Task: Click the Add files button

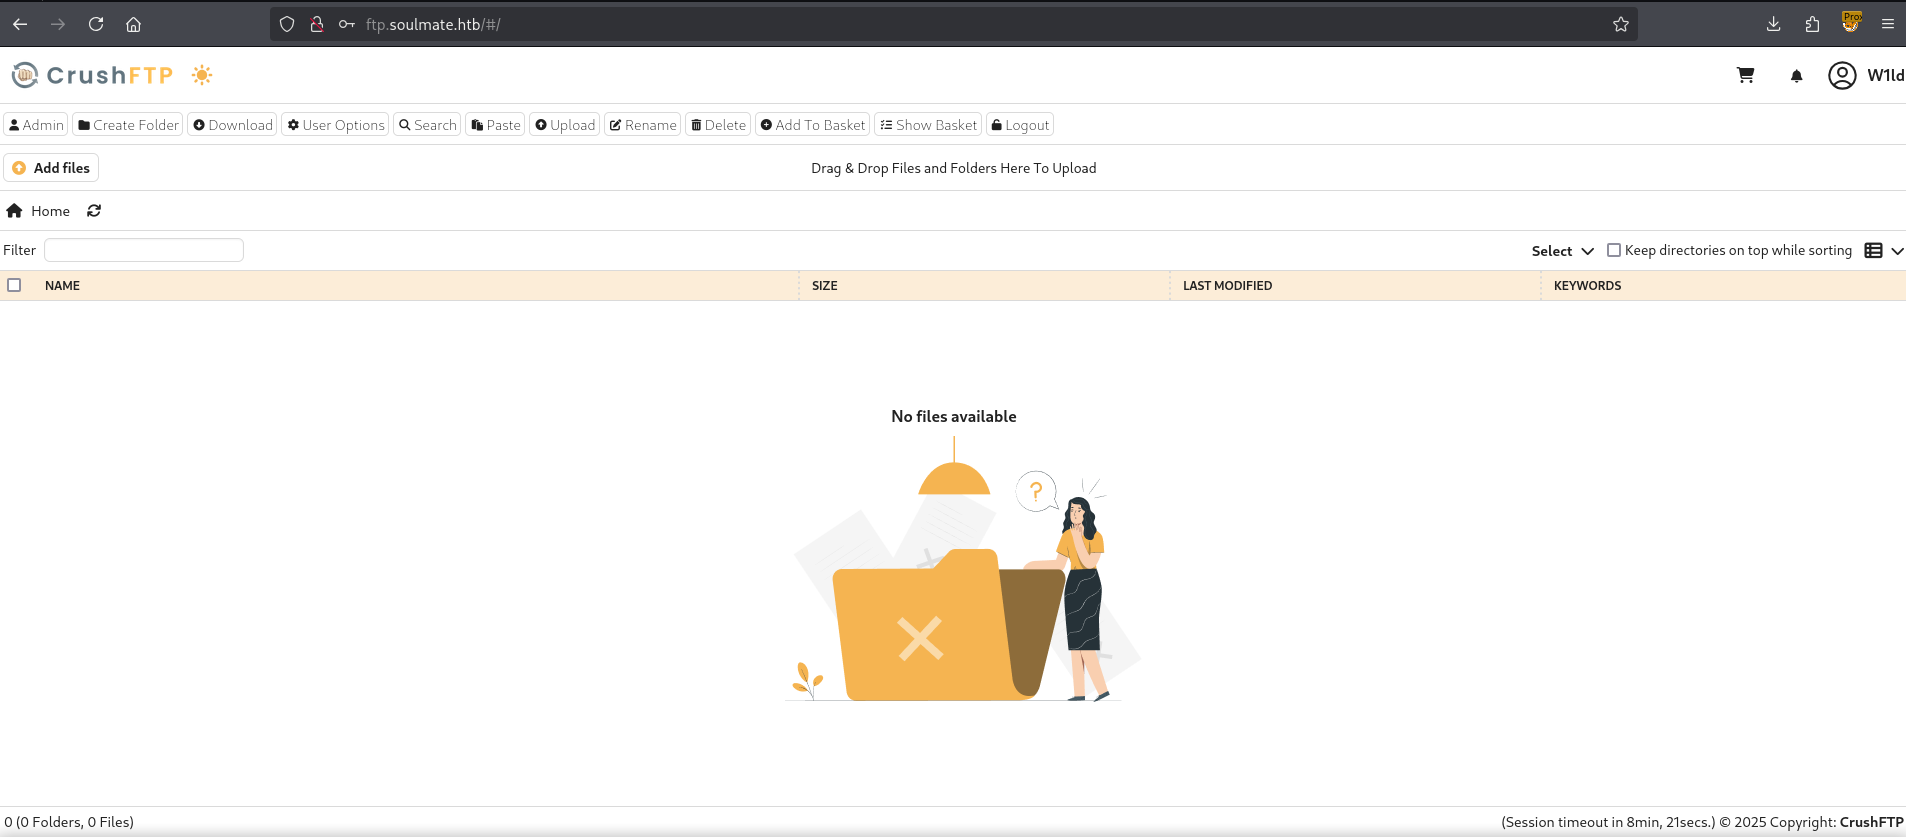Action: (51, 168)
